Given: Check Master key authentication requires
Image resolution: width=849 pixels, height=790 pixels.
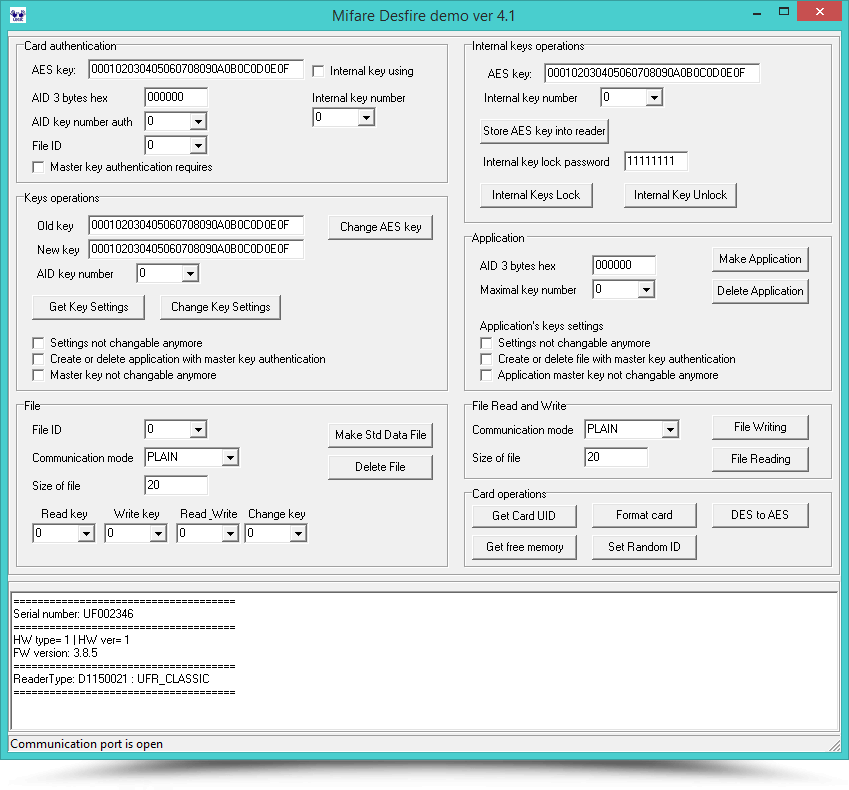Looking at the screenshot, I should tap(38, 167).
